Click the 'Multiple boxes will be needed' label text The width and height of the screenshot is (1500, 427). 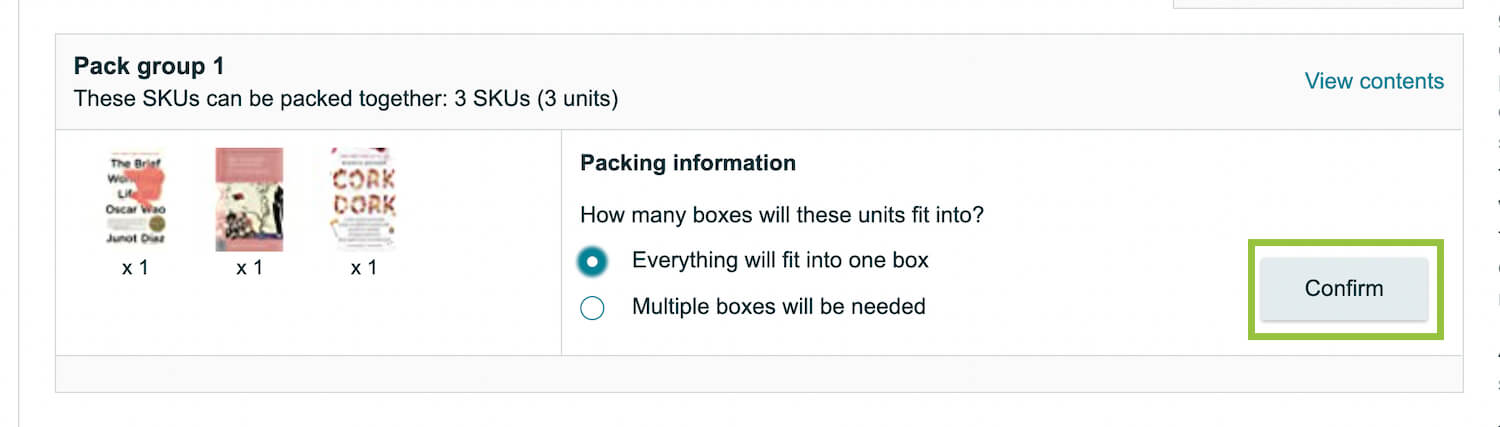click(x=779, y=306)
